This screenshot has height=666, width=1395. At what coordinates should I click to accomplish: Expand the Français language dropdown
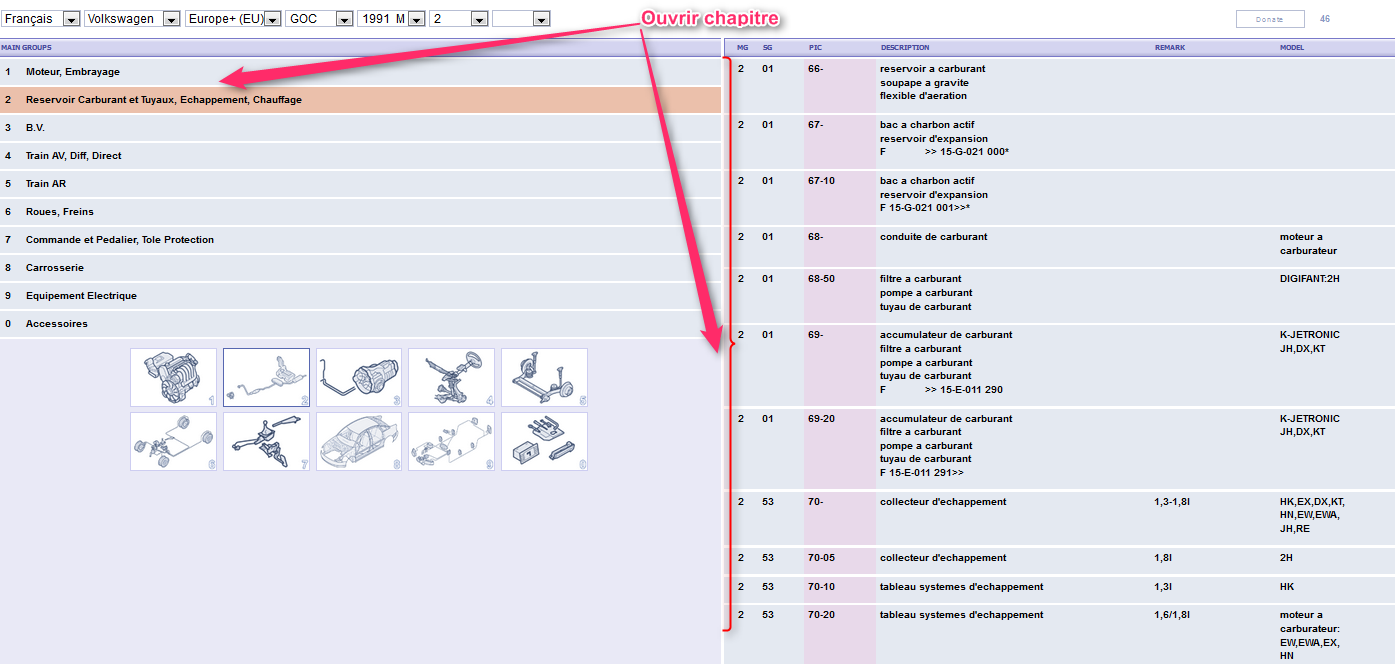41,19
